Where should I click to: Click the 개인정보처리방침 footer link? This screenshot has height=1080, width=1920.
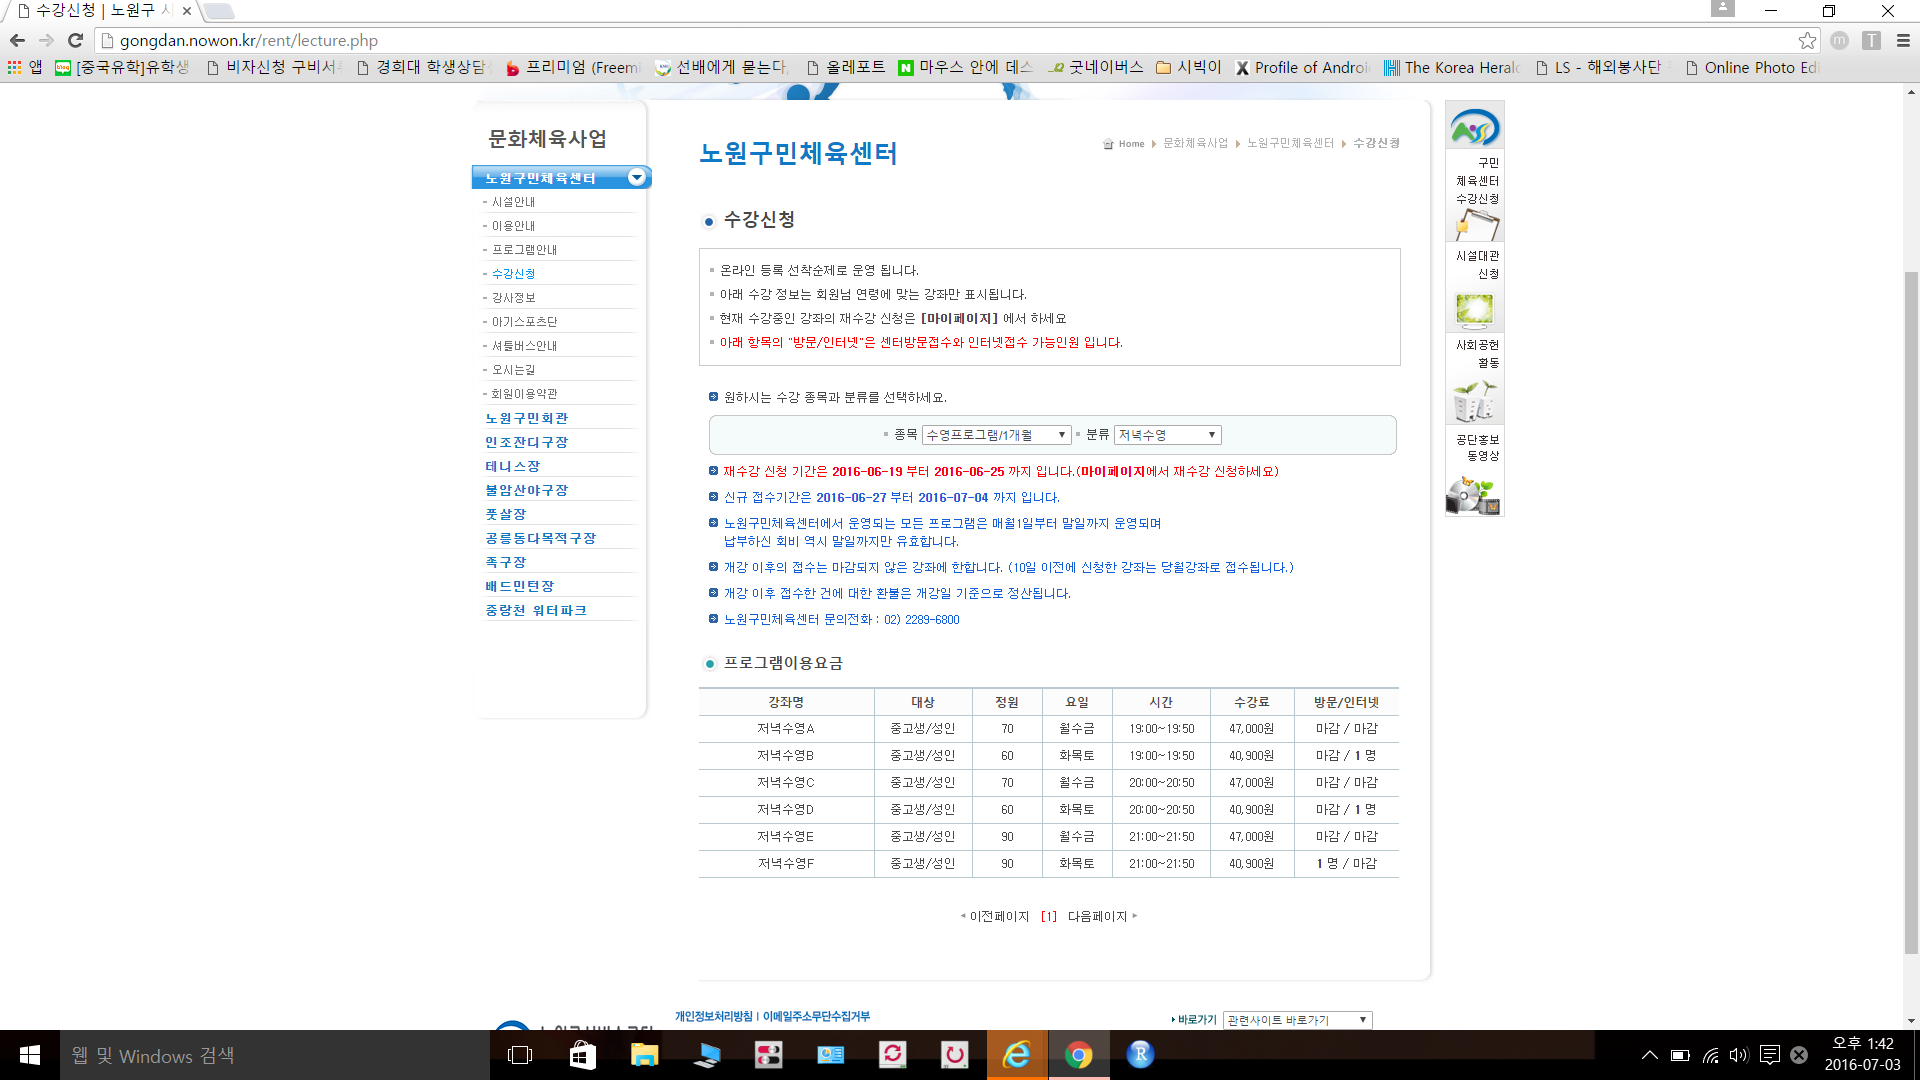tap(713, 1016)
